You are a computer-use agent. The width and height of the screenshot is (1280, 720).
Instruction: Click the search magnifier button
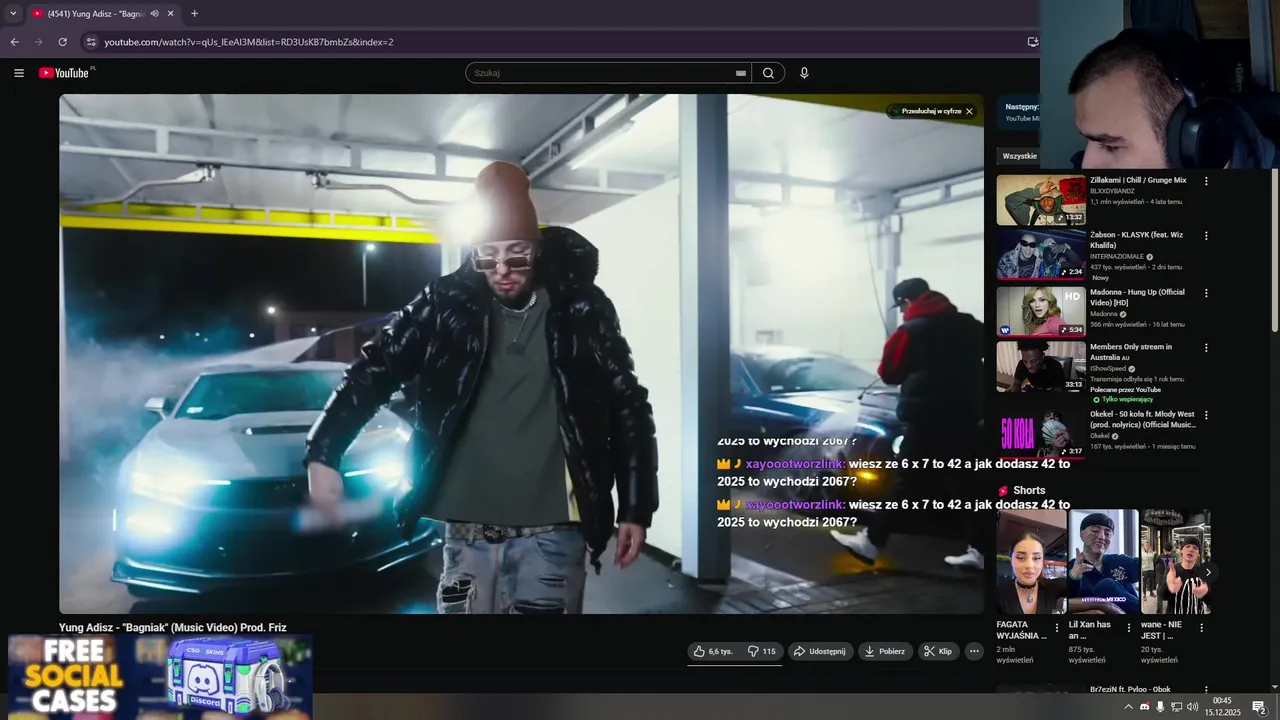pos(768,73)
